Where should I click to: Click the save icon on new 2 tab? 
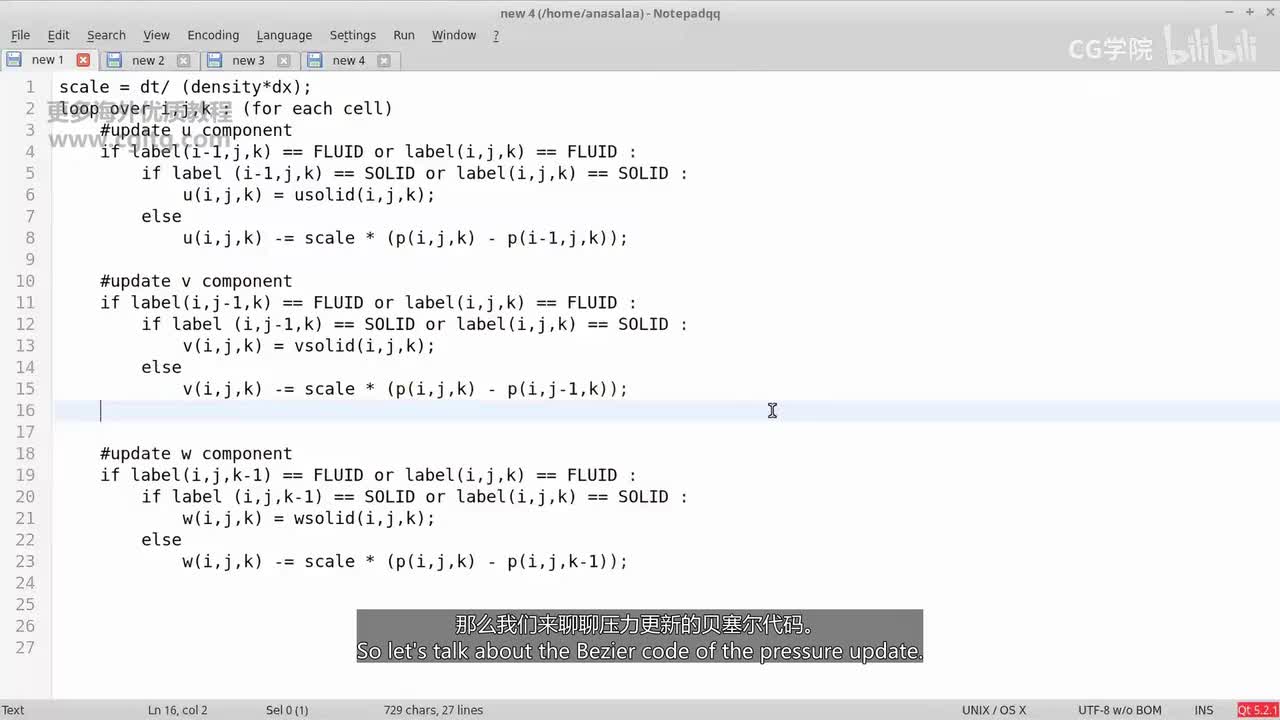coord(114,61)
